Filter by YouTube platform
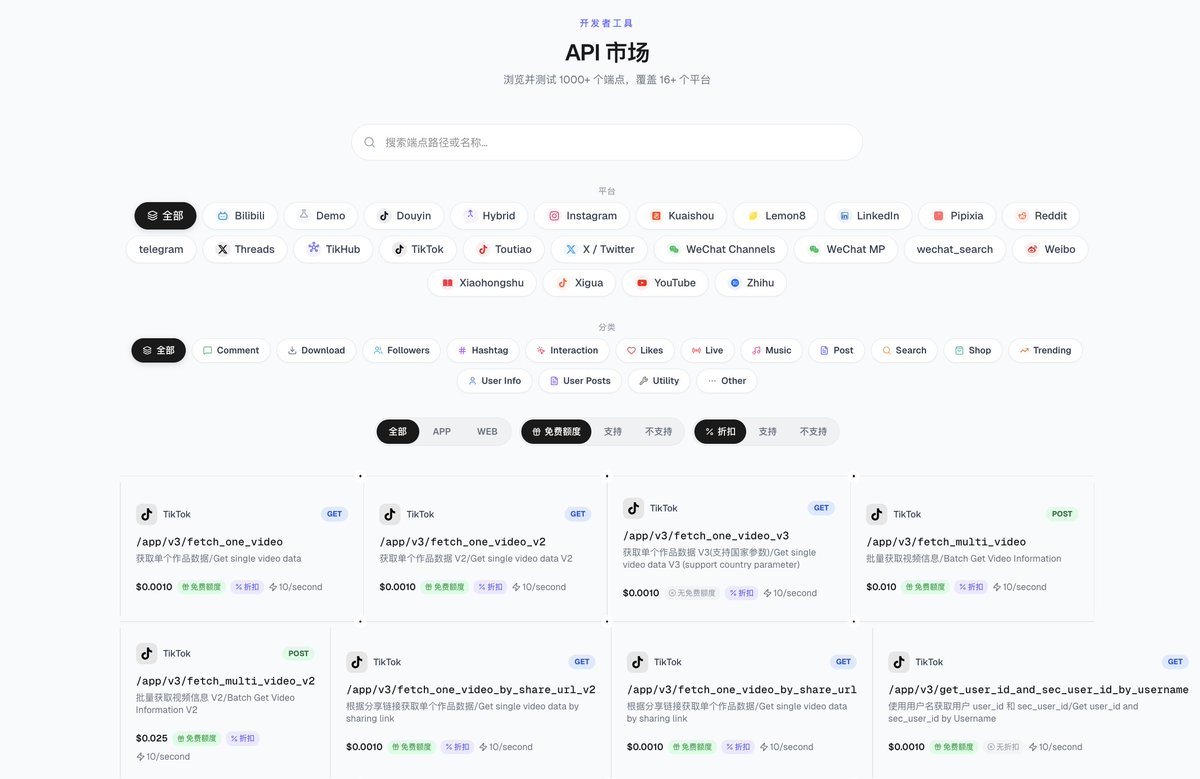 [x=665, y=283]
